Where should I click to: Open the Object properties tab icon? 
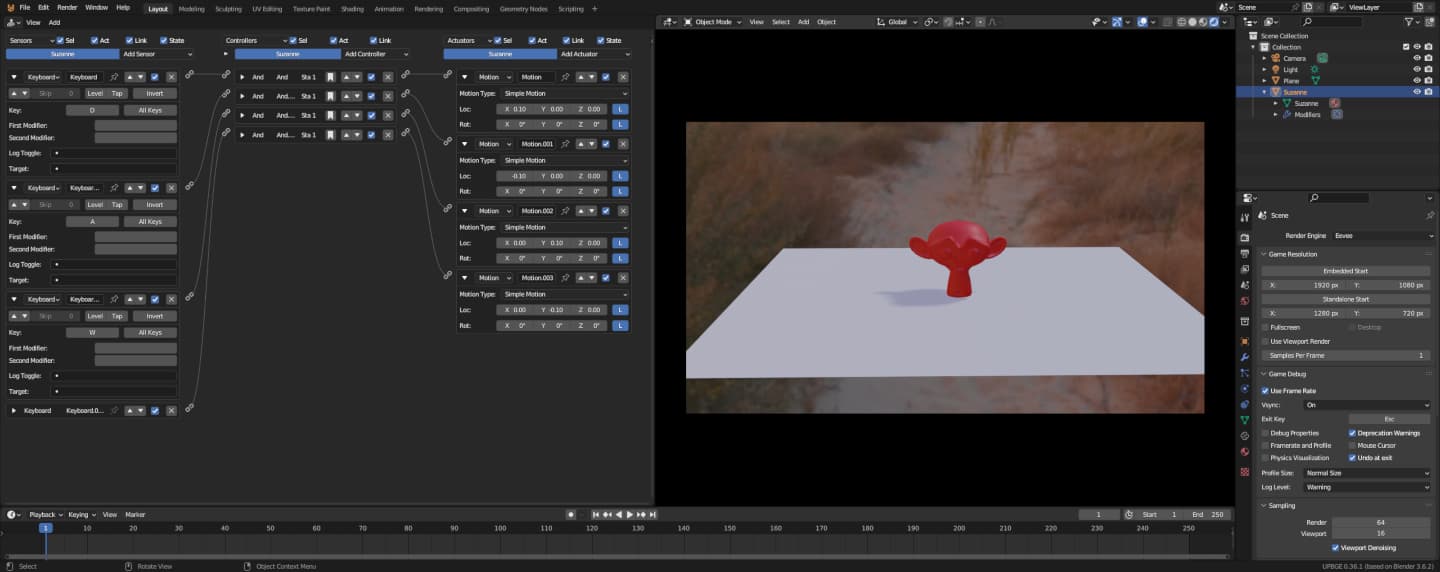point(1245,341)
